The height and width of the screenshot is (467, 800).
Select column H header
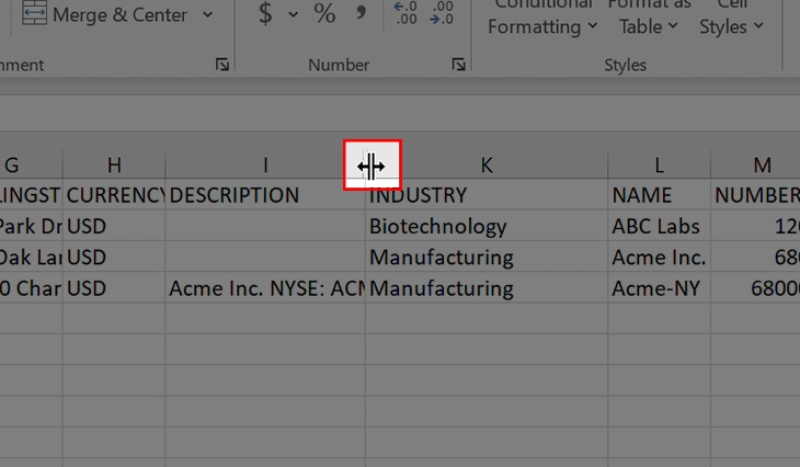tap(114, 166)
